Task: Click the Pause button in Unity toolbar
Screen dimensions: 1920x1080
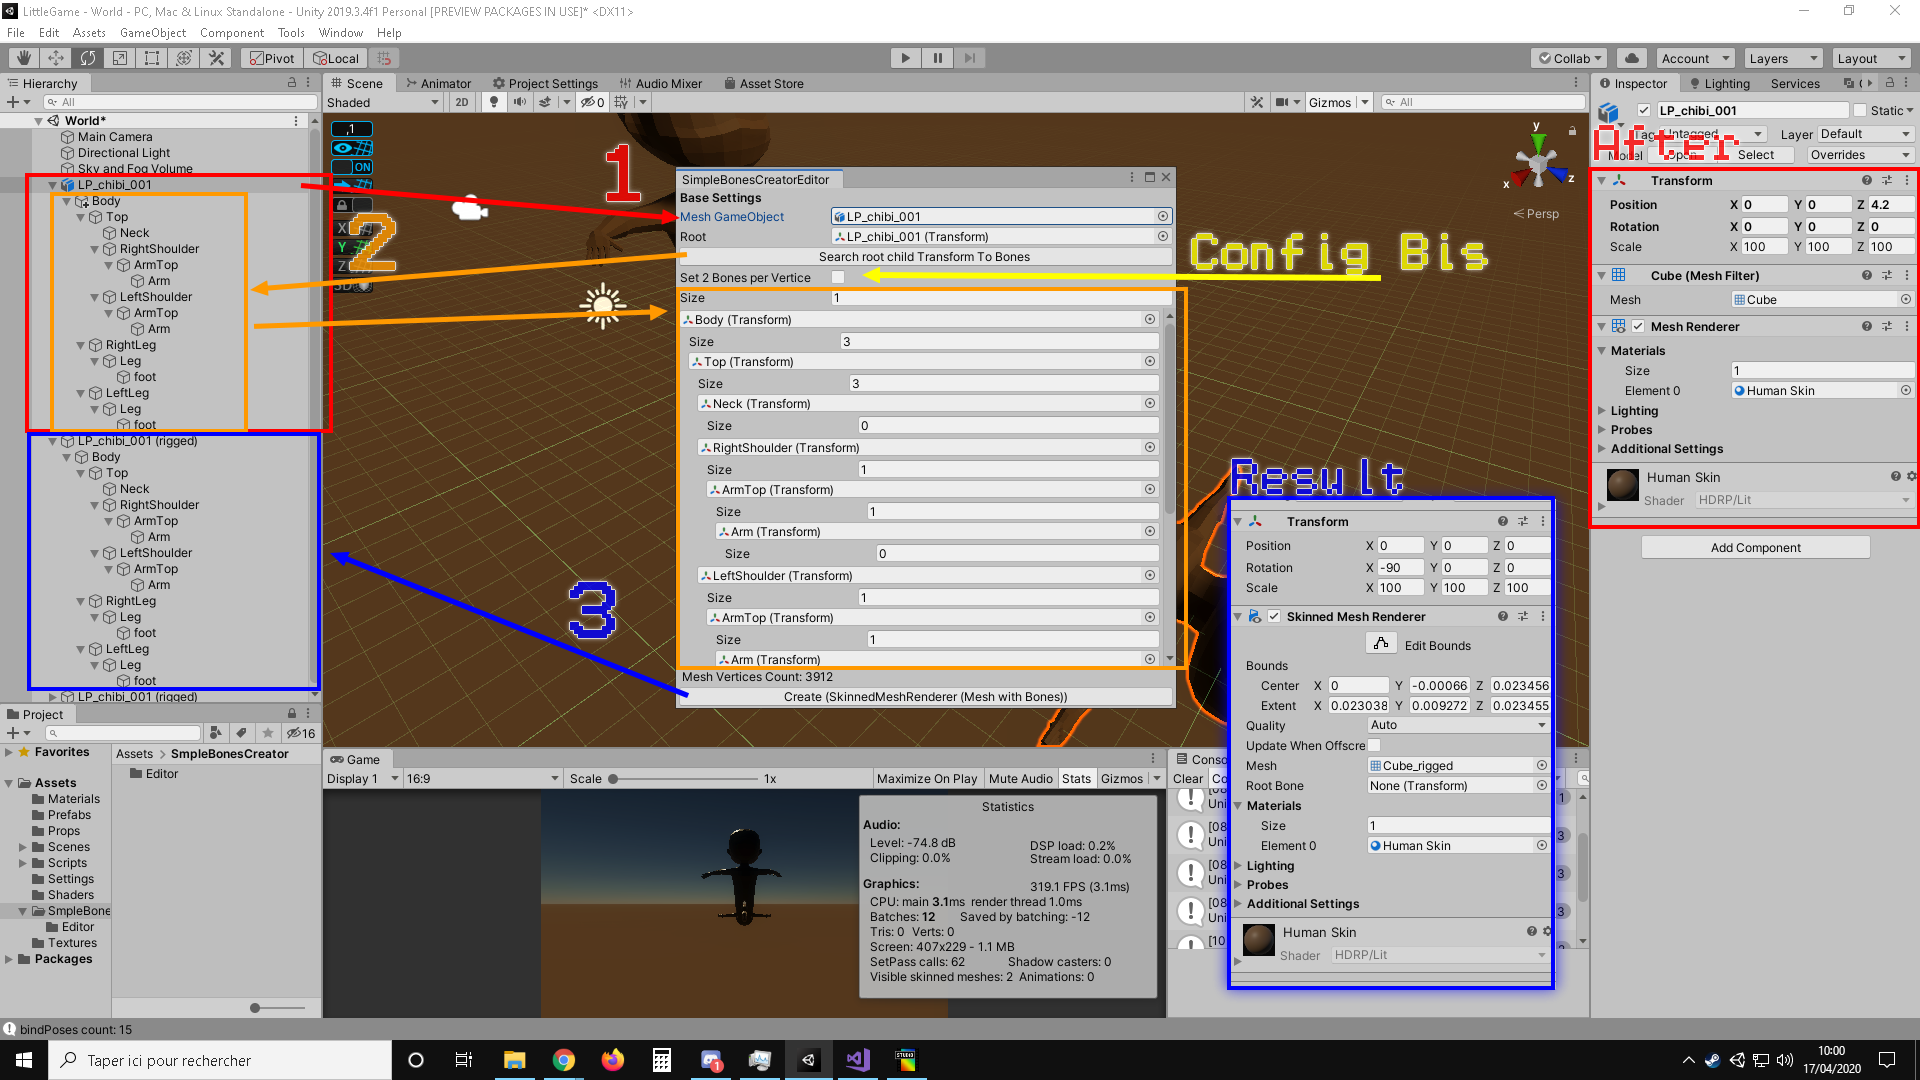Action: tap(938, 57)
